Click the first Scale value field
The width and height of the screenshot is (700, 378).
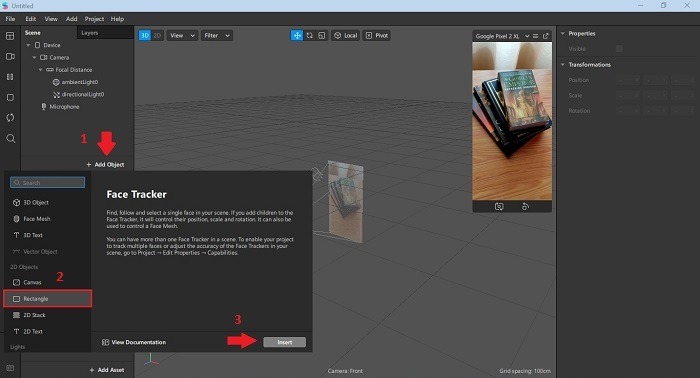(629, 96)
